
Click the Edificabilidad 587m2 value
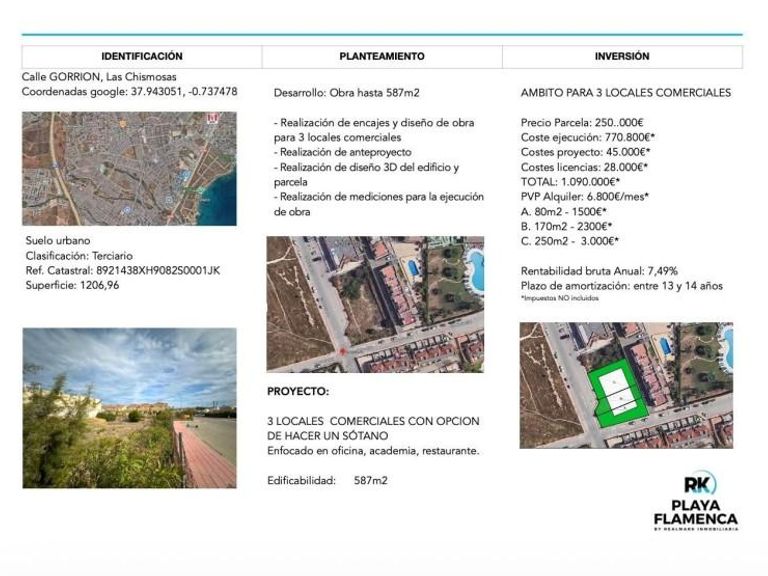[x=371, y=480]
